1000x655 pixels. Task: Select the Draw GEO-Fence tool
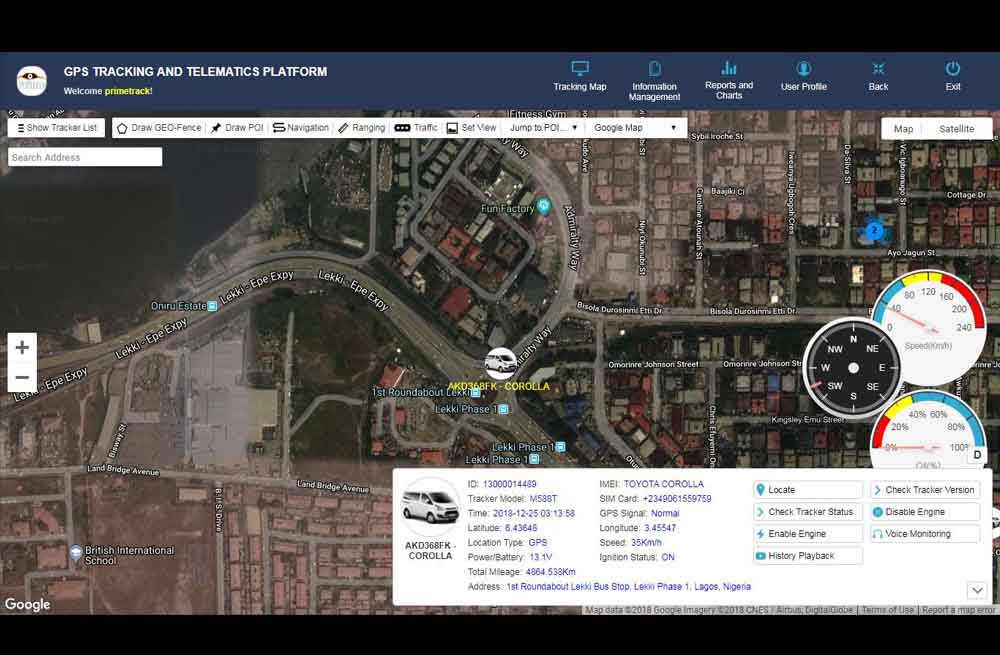point(159,128)
